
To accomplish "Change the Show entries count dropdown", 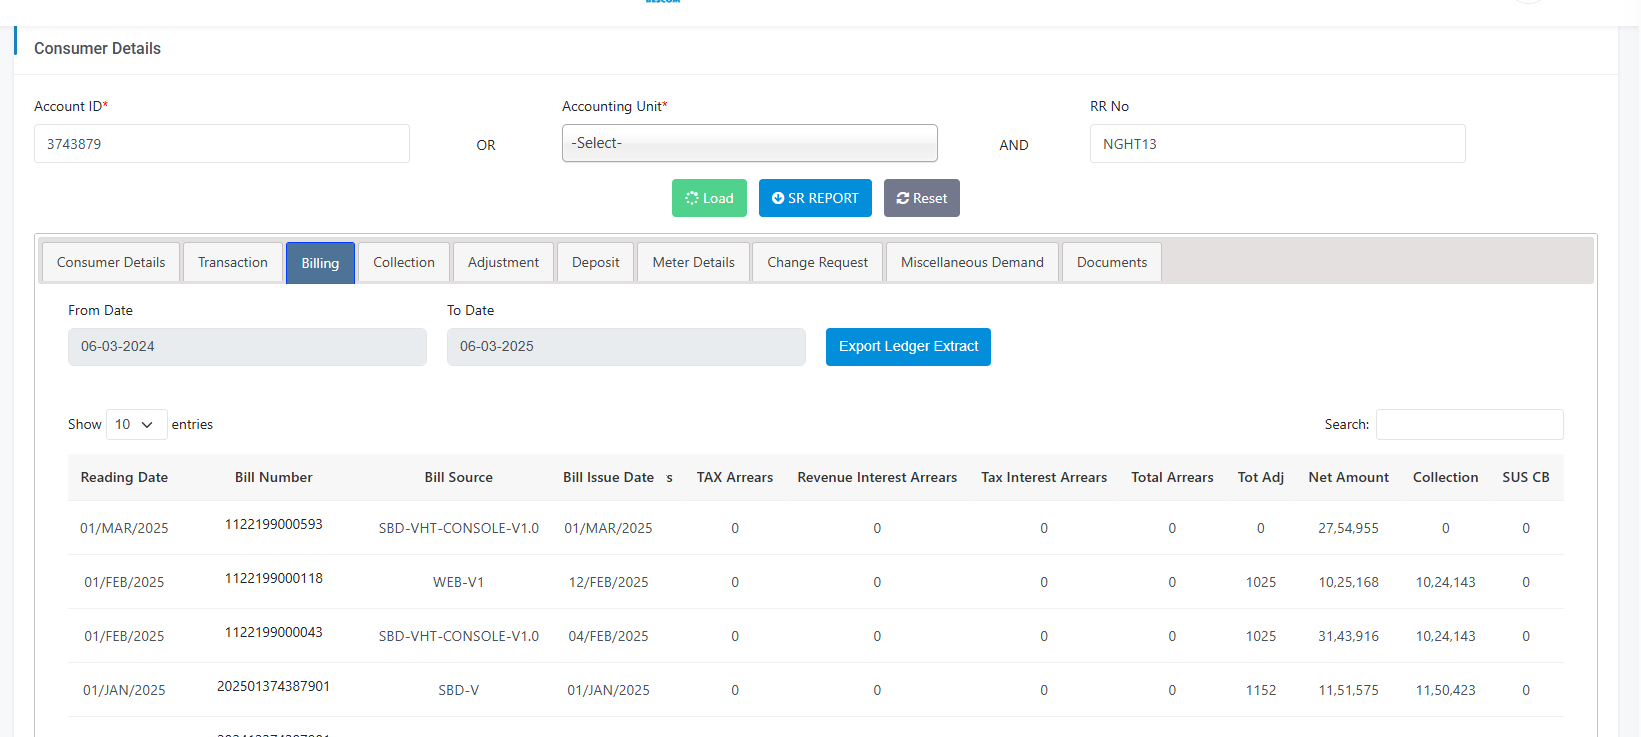I will [136, 424].
